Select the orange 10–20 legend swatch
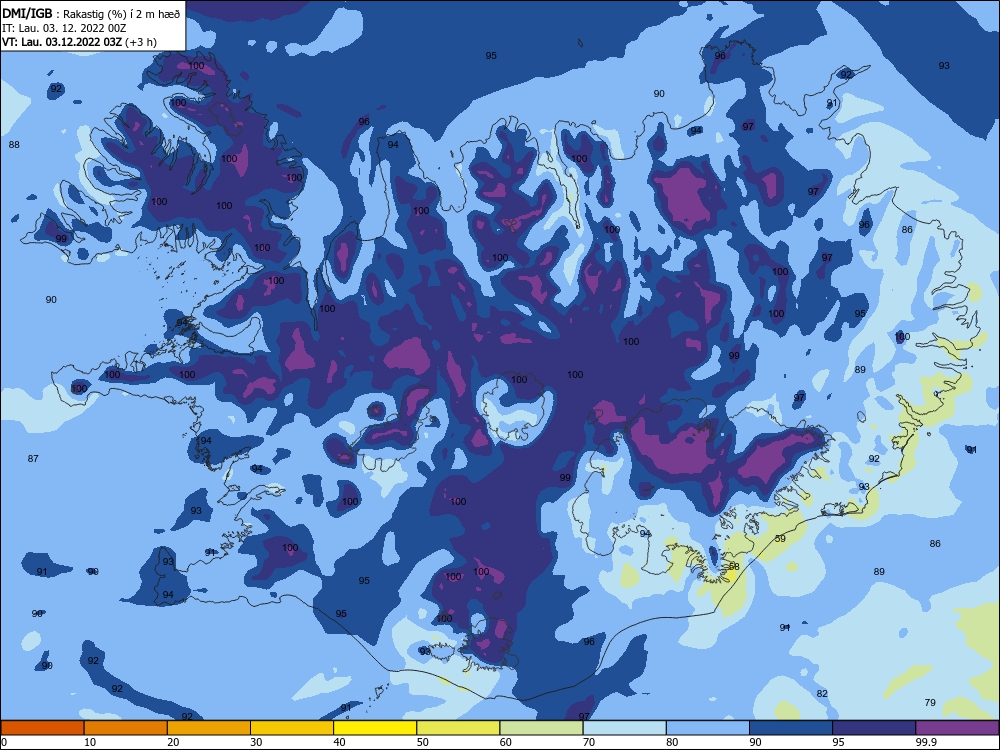The width and height of the screenshot is (1000, 750). [x=126, y=728]
